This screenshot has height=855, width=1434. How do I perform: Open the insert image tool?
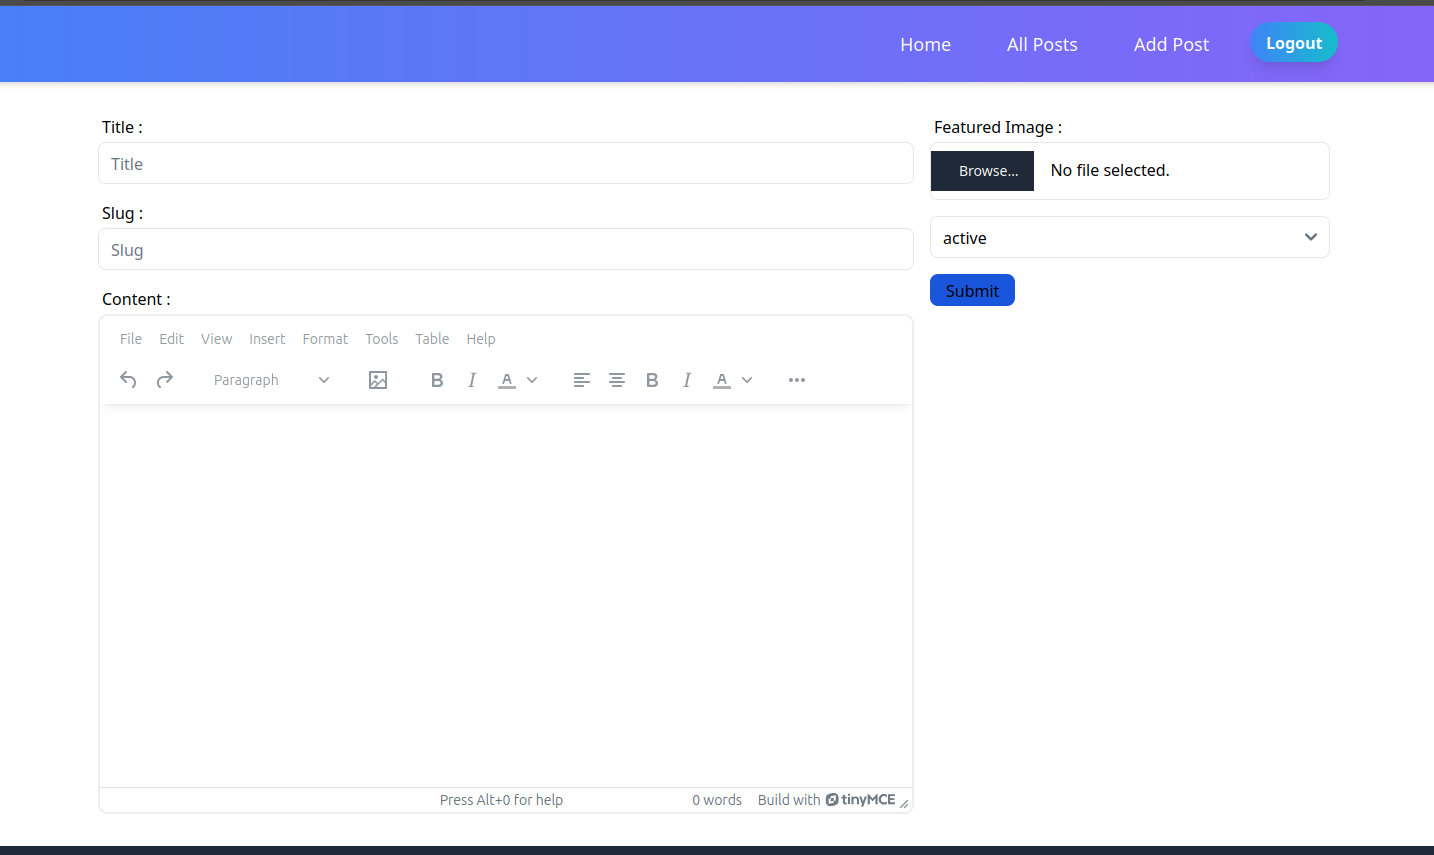point(378,380)
